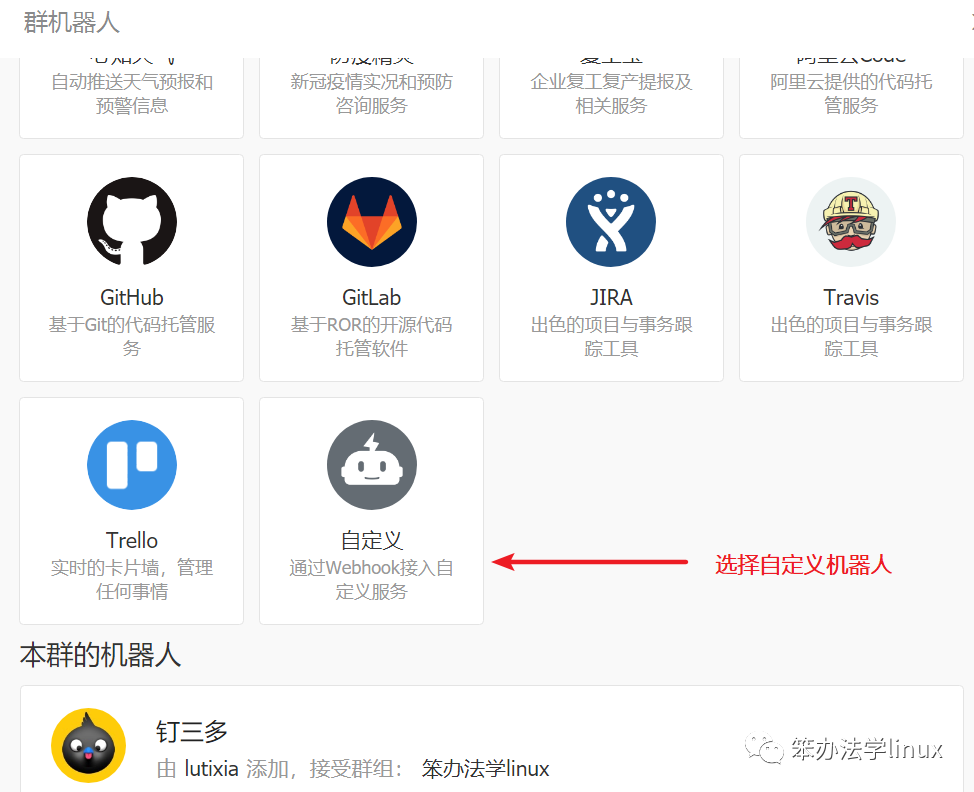Click the Trello robot title
This screenshot has width=974, height=792.
132,540
